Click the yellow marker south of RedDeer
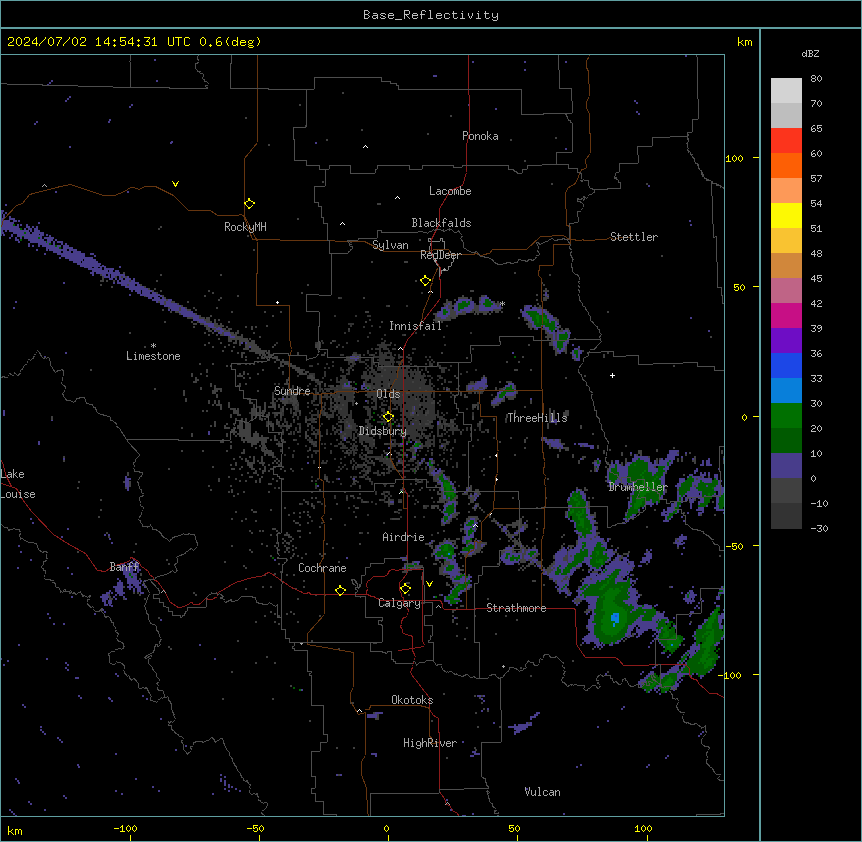This screenshot has height=842, width=862. point(425,281)
